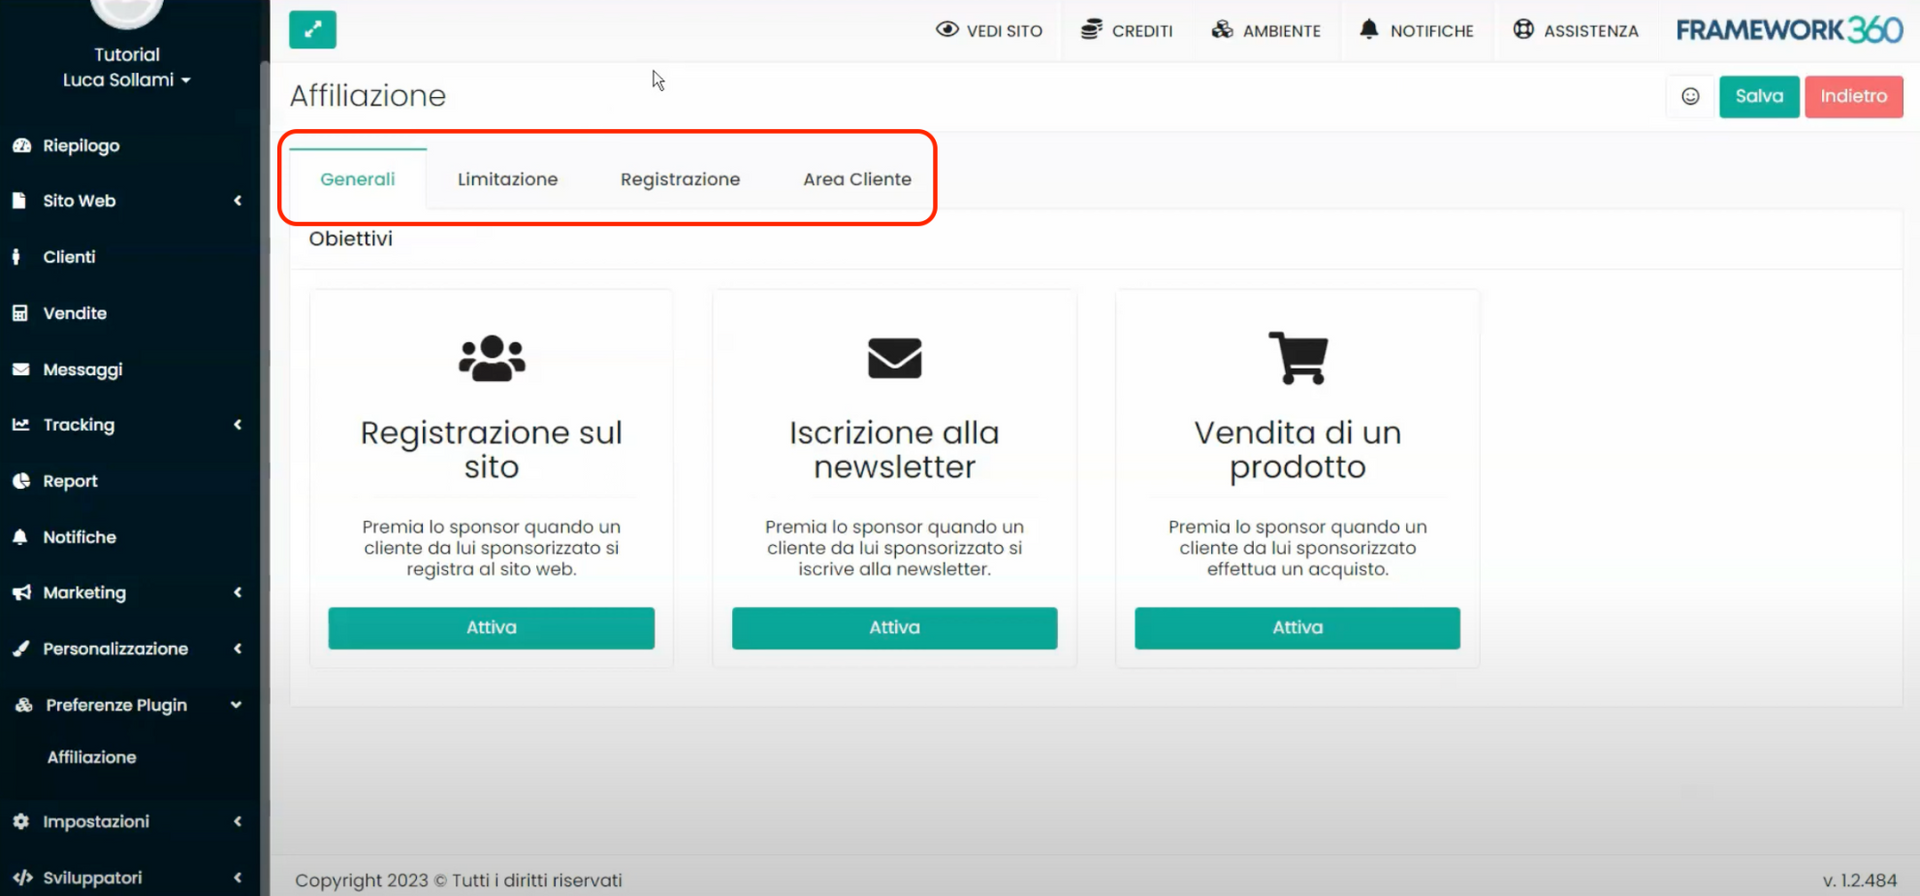Viewport: 1920px width, 896px height.
Task: Click the cubes icon beside AMBIENTE
Action: pos(1222,29)
